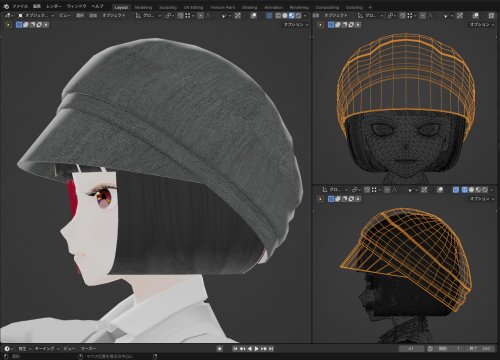Open the Blender logo menu
The height and width of the screenshot is (360, 500).
tap(6, 7)
